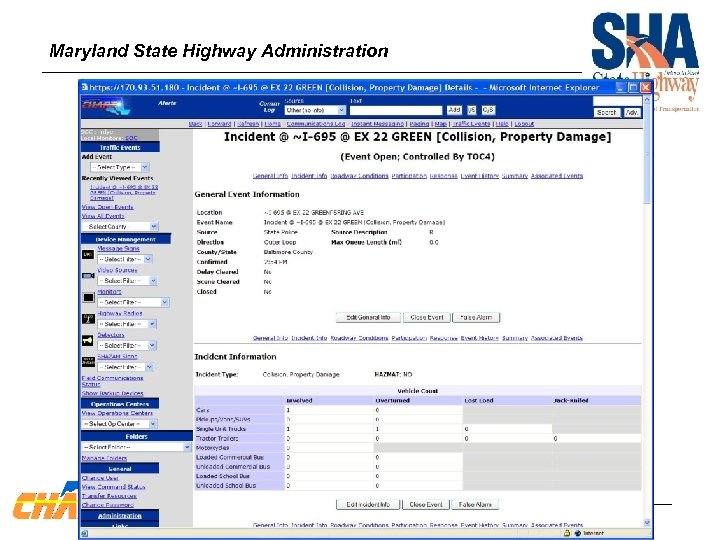Open the Video Sources link
The width and height of the screenshot is (720, 540).
[x=117, y=270]
